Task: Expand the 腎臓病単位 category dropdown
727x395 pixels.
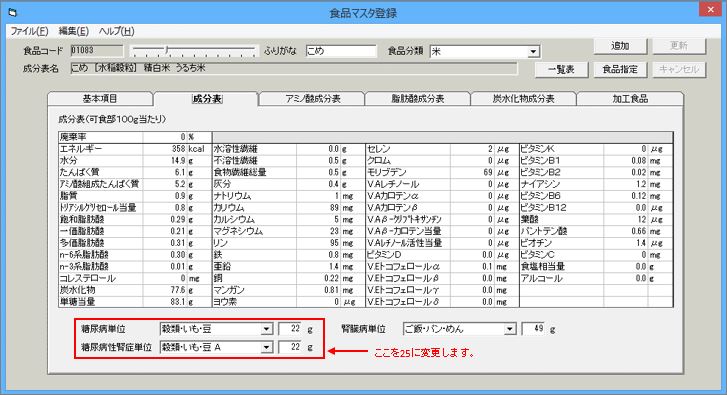Action: (x=510, y=329)
